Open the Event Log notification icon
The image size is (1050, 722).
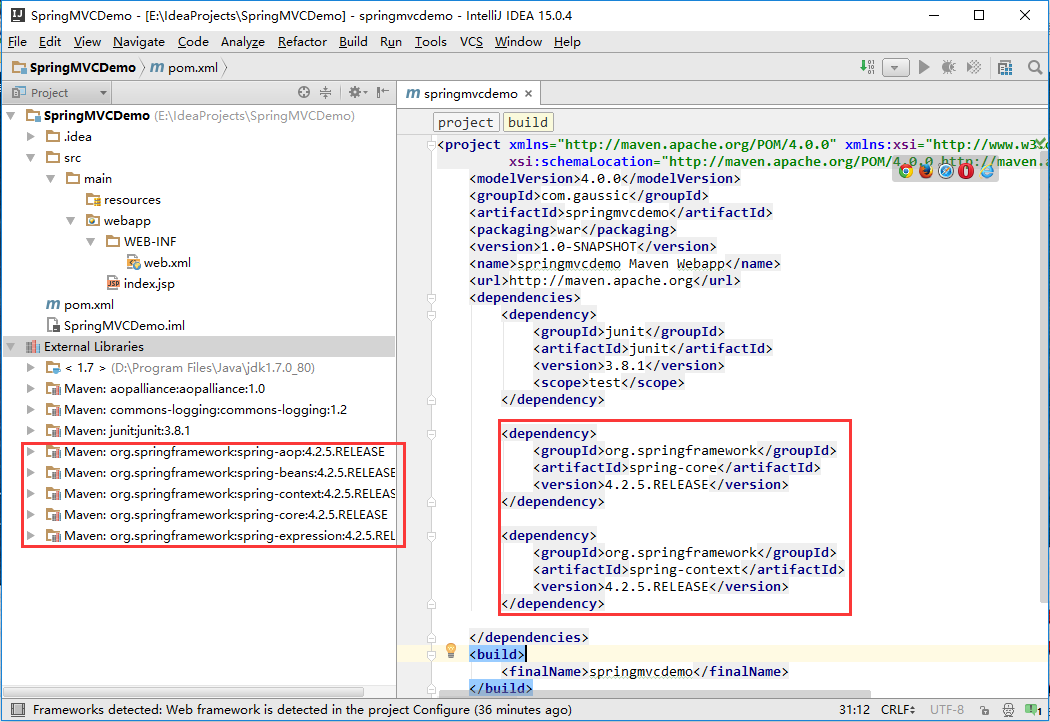pyautogui.click(x=1033, y=710)
